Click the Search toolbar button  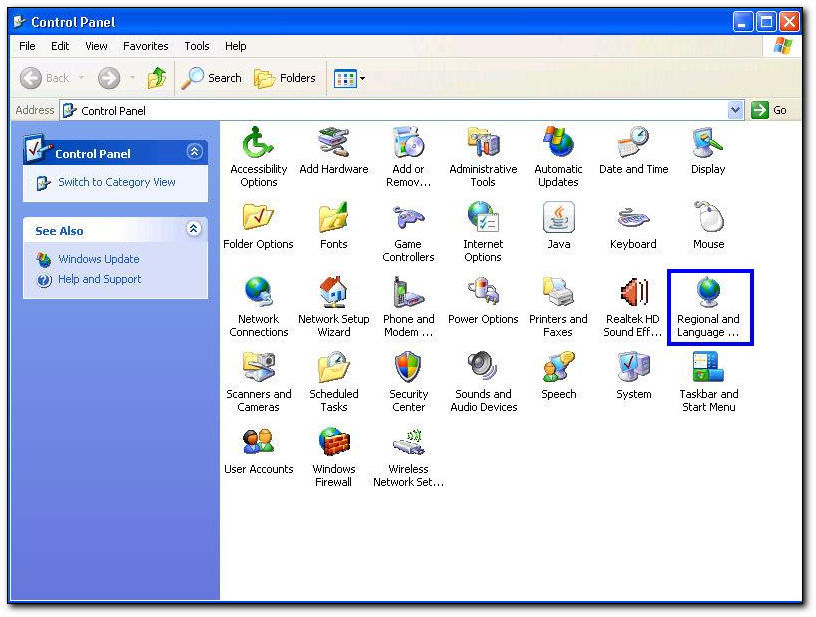coord(211,78)
